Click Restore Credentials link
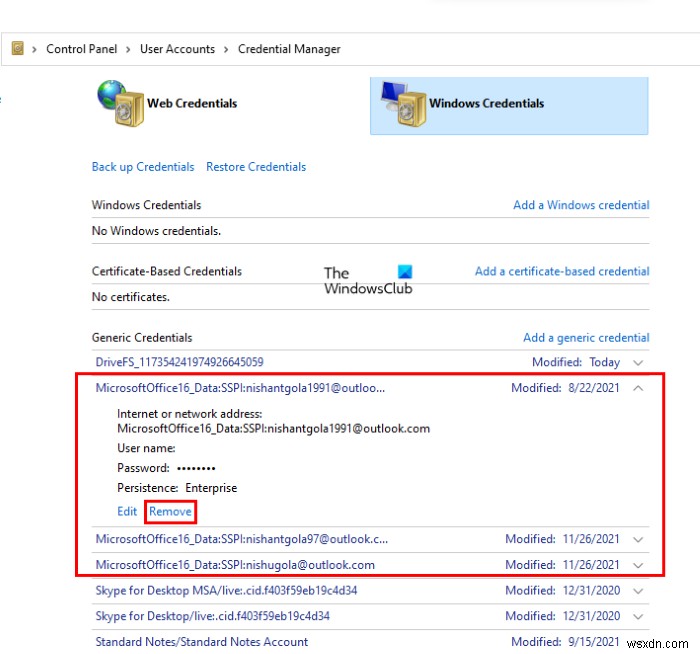The image size is (700, 654). click(256, 167)
